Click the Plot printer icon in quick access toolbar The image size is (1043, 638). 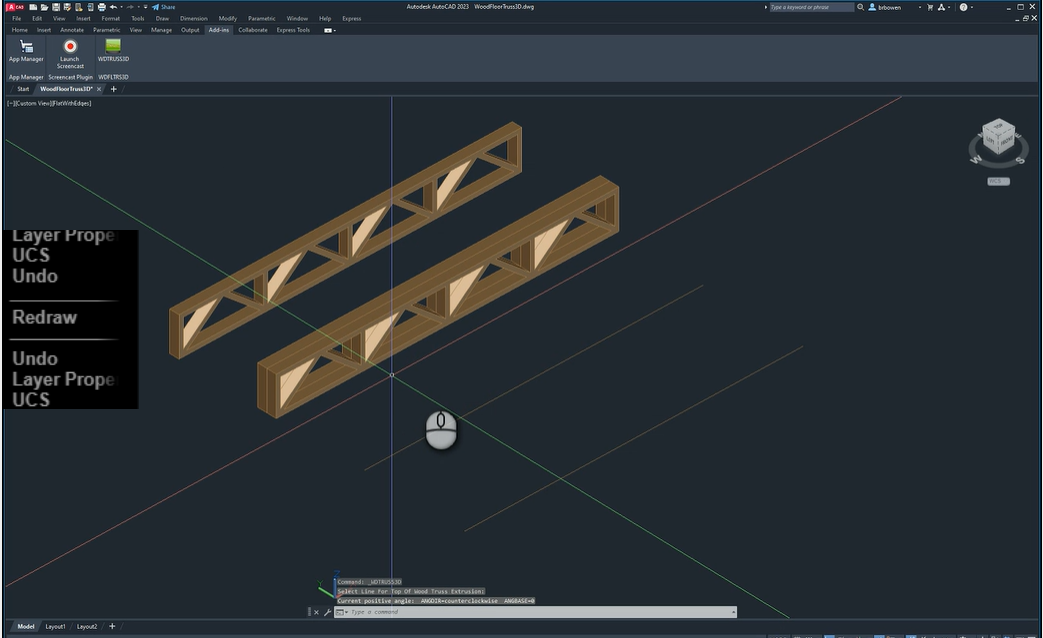(101, 7)
